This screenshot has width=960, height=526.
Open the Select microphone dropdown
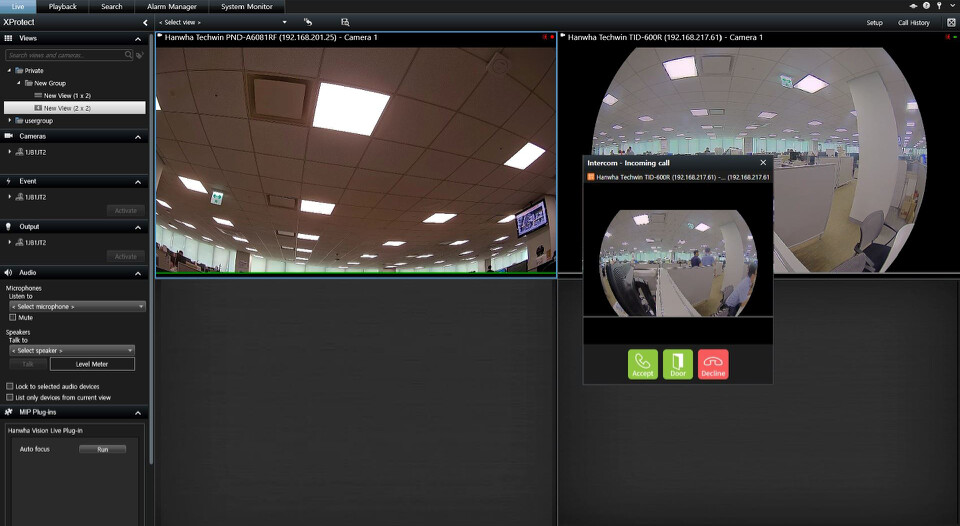pyautogui.click(x=78, y=306)
